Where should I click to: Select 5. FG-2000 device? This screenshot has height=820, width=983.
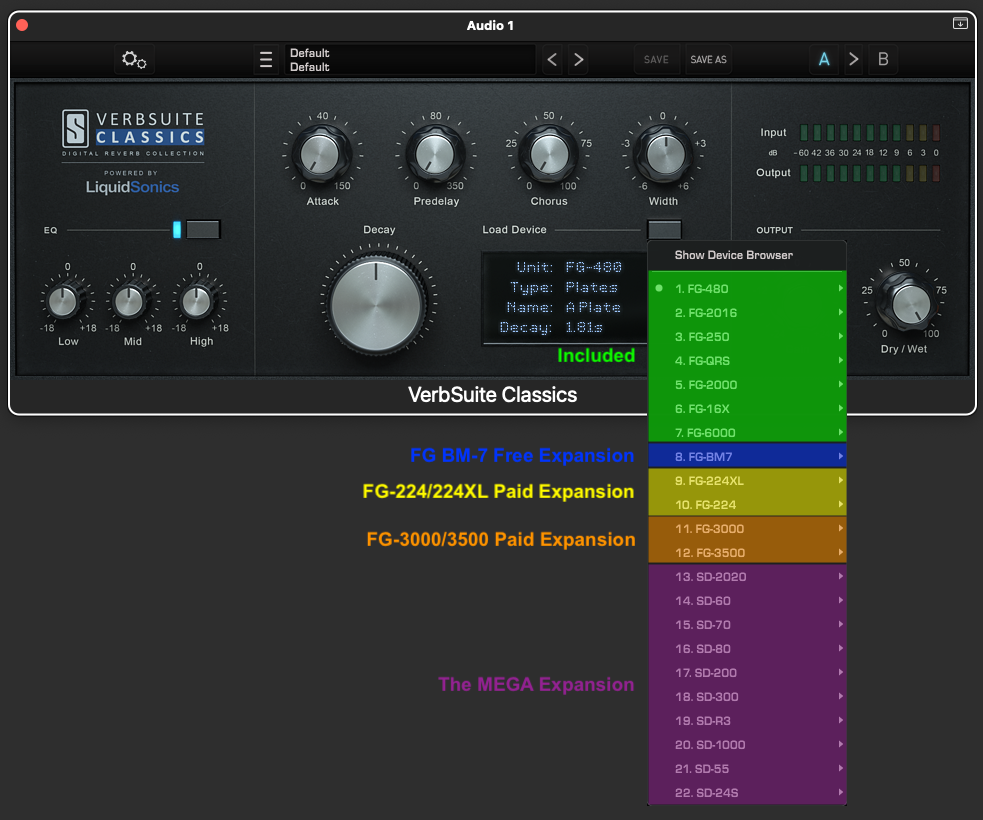[747, 384]
